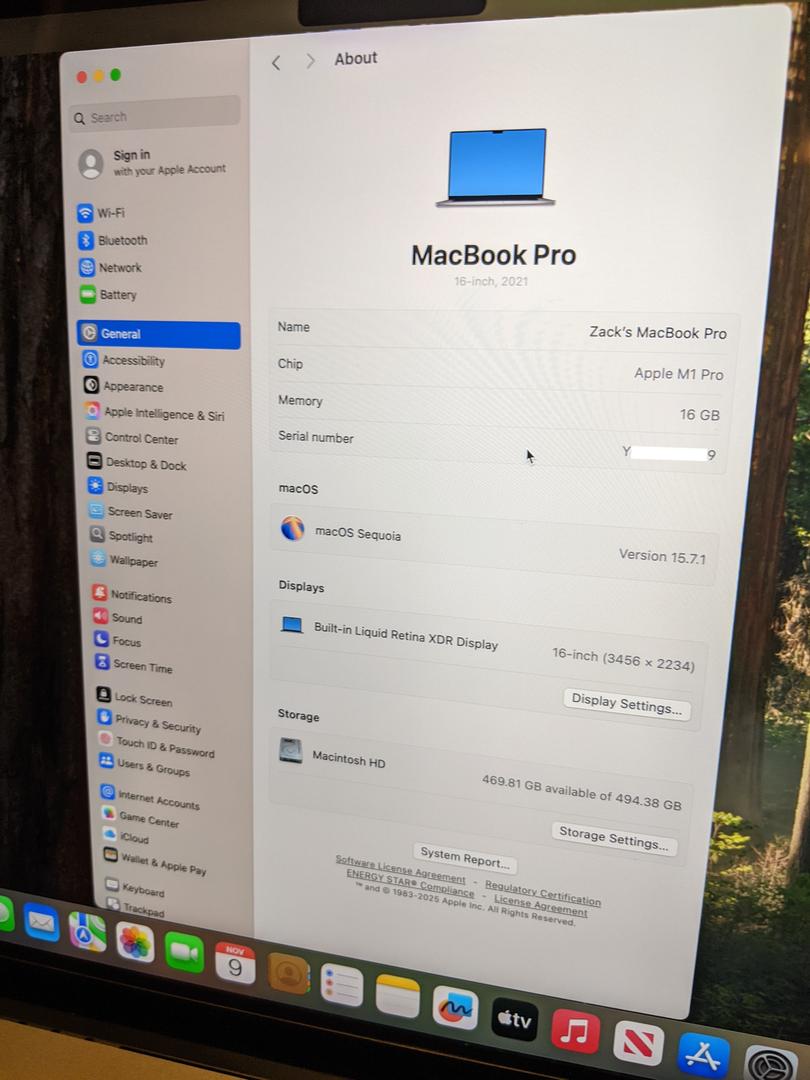Go forward with the right chevron
The image size is (810, 1080).
[310, 61]
